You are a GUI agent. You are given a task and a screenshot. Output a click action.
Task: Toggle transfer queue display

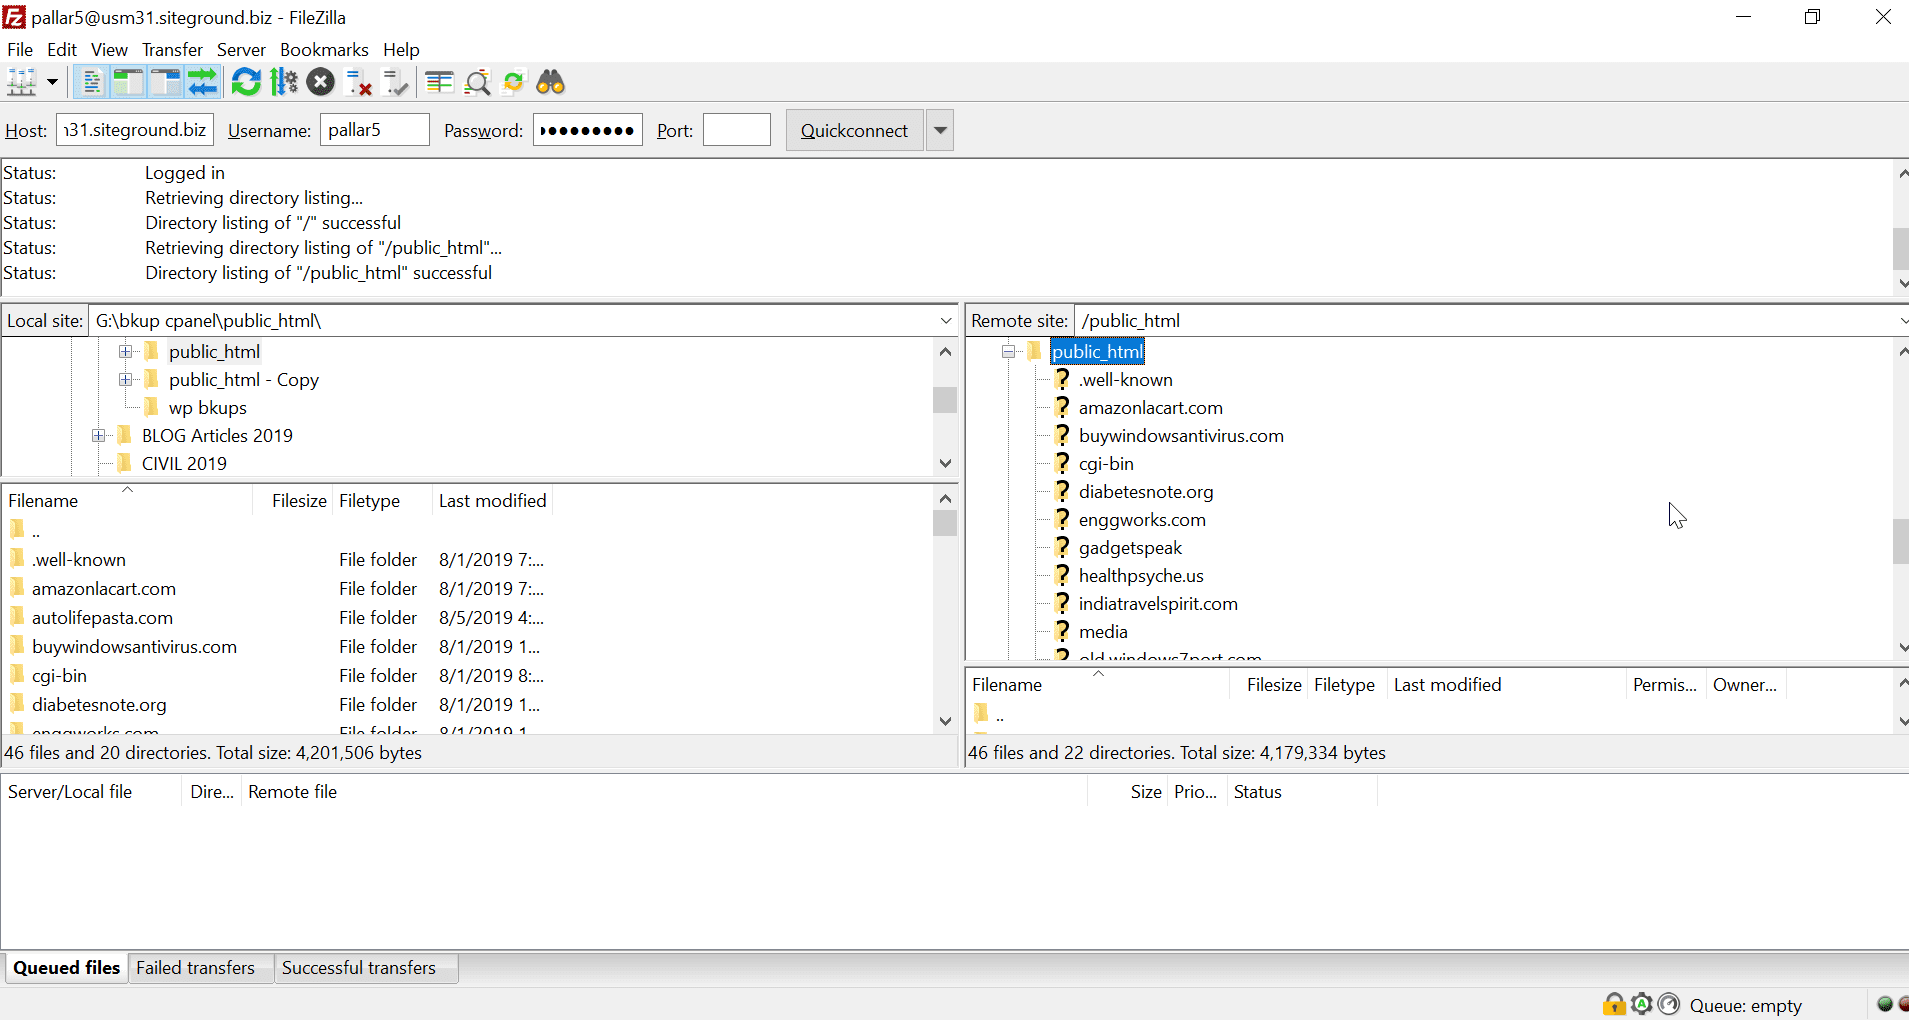(x=203, y=82)
